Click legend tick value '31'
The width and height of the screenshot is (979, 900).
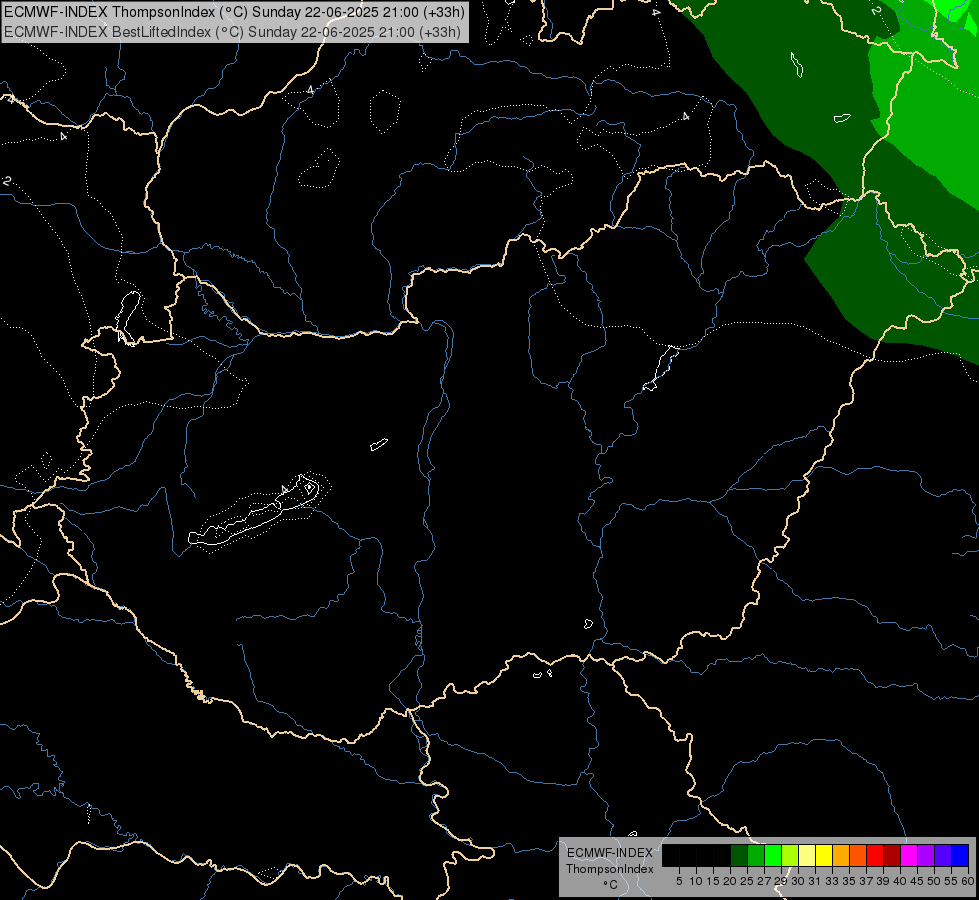(x=815, y=881)
